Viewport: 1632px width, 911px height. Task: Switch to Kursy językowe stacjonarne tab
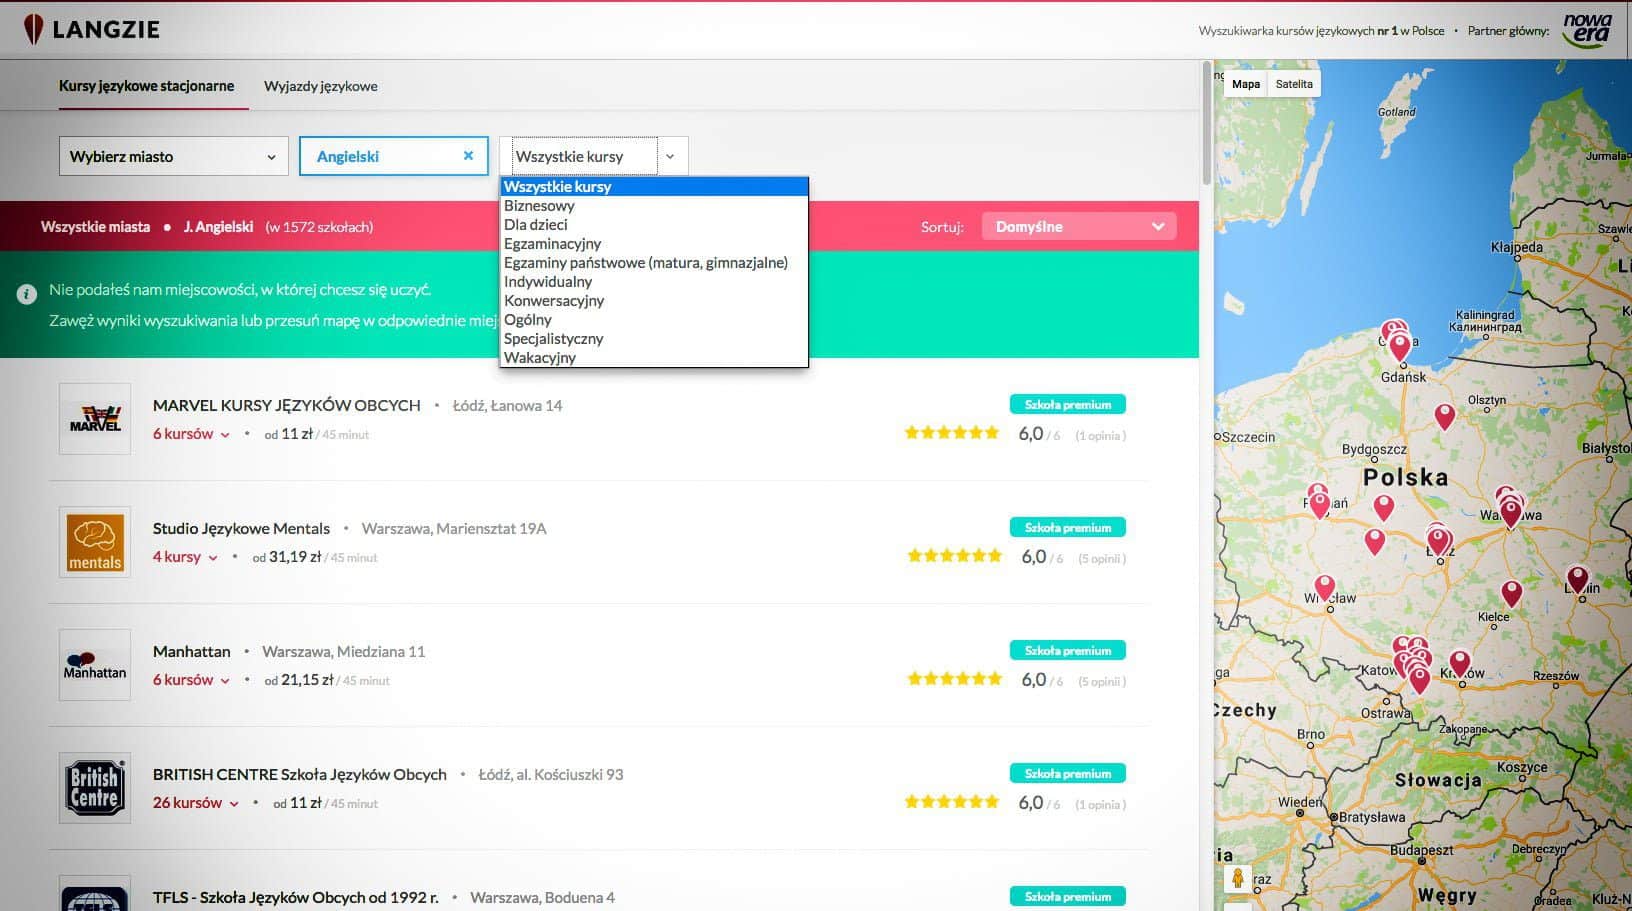147,86
